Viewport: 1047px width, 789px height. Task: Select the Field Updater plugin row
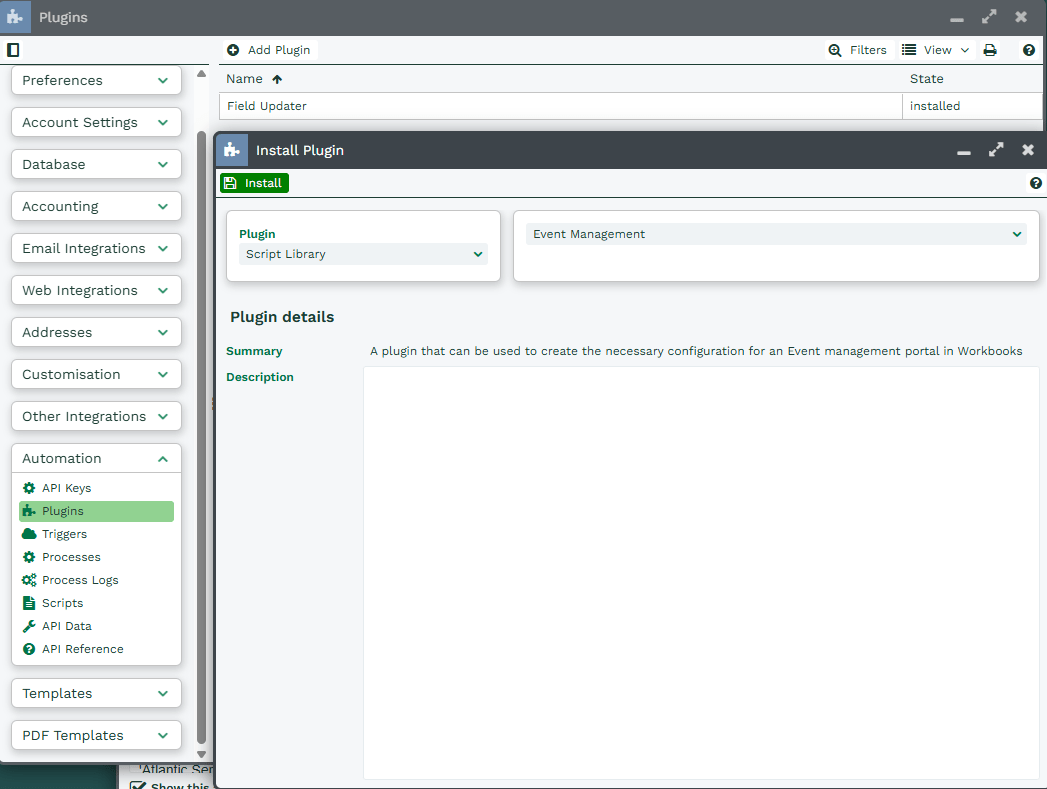click(560, 106)
